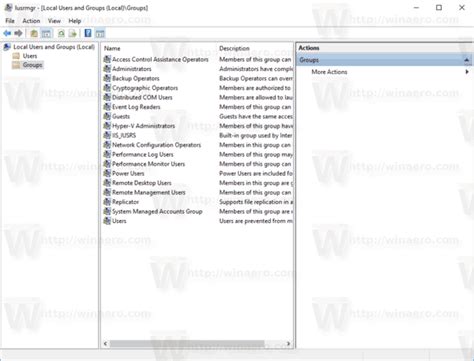Click the Refresh toolbar icon
Viewport: 474px width, 361px height.
[x=61, y=33]
